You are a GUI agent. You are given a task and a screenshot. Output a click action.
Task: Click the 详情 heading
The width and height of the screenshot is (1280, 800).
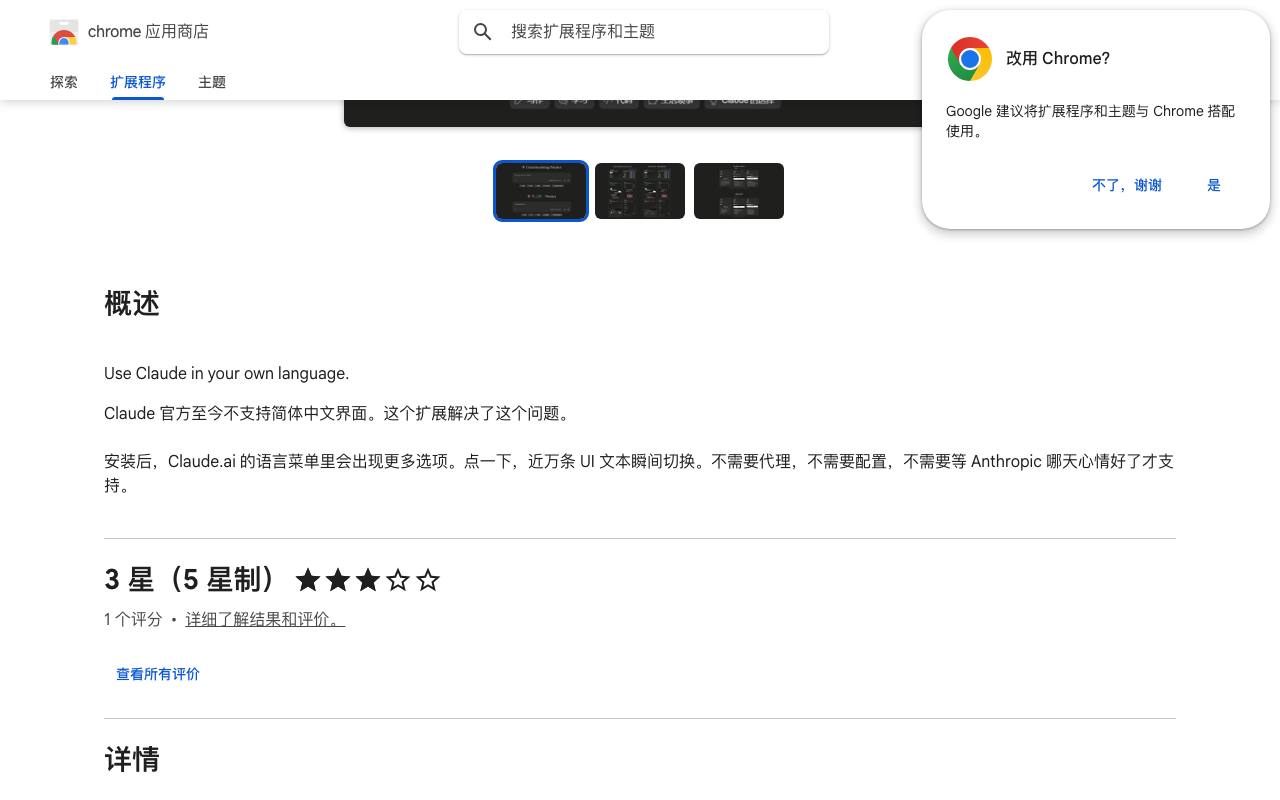point(132,760)
